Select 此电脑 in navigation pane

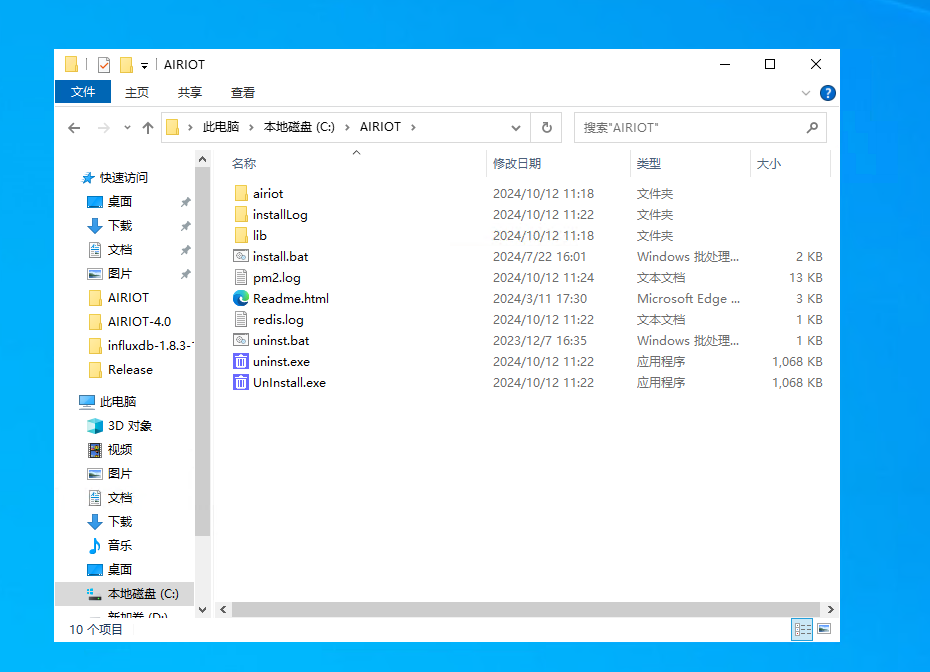118,402
